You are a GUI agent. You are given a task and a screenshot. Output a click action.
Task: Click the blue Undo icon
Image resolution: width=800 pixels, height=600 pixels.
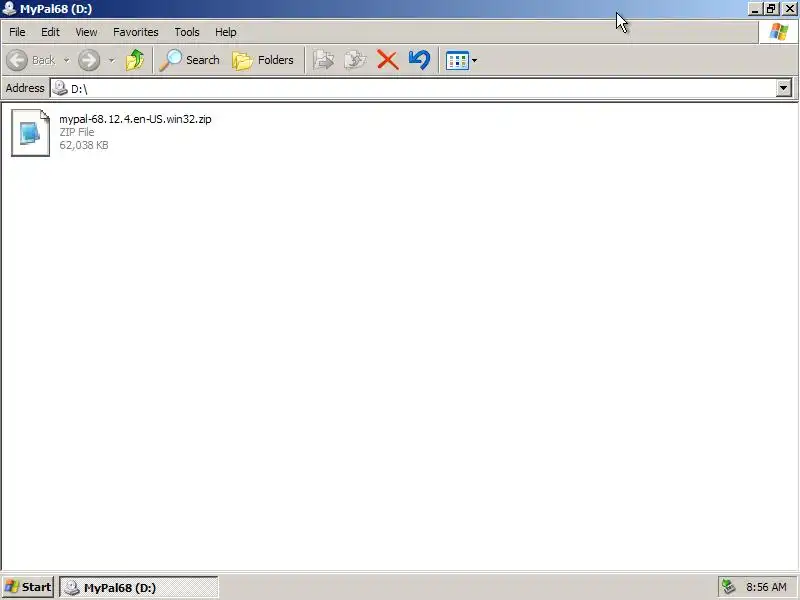coord(419,60)
